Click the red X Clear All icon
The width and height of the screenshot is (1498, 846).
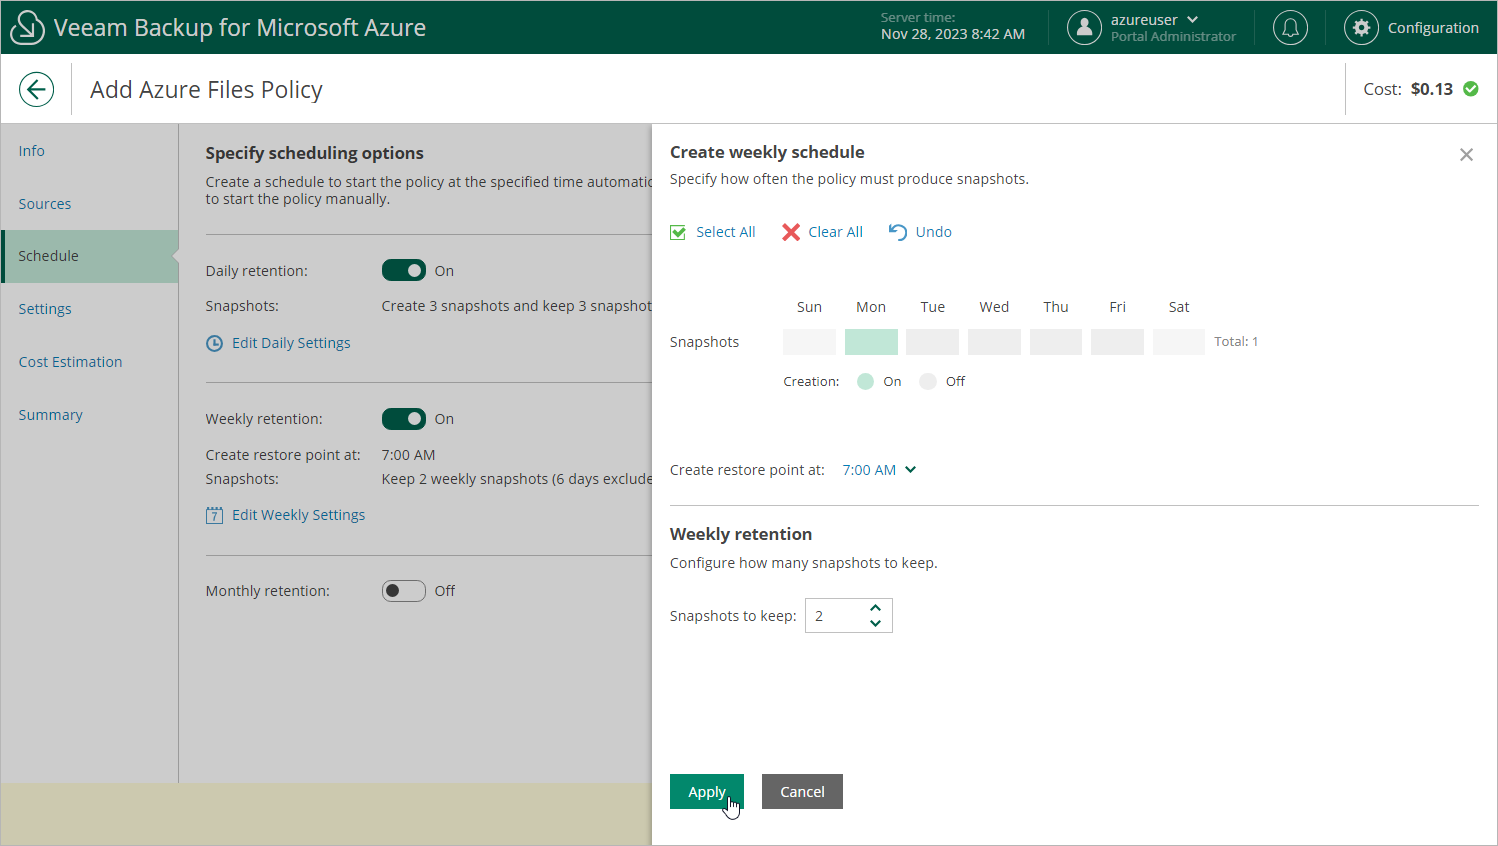(791, 232)
